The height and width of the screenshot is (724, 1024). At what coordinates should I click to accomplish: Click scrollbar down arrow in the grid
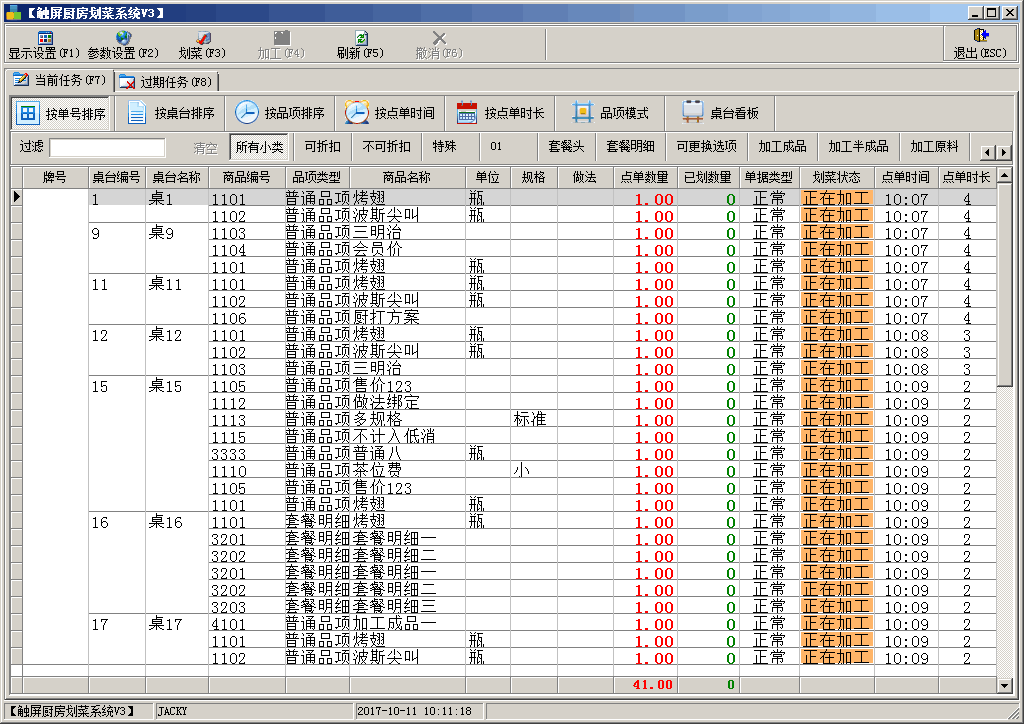1005,685
